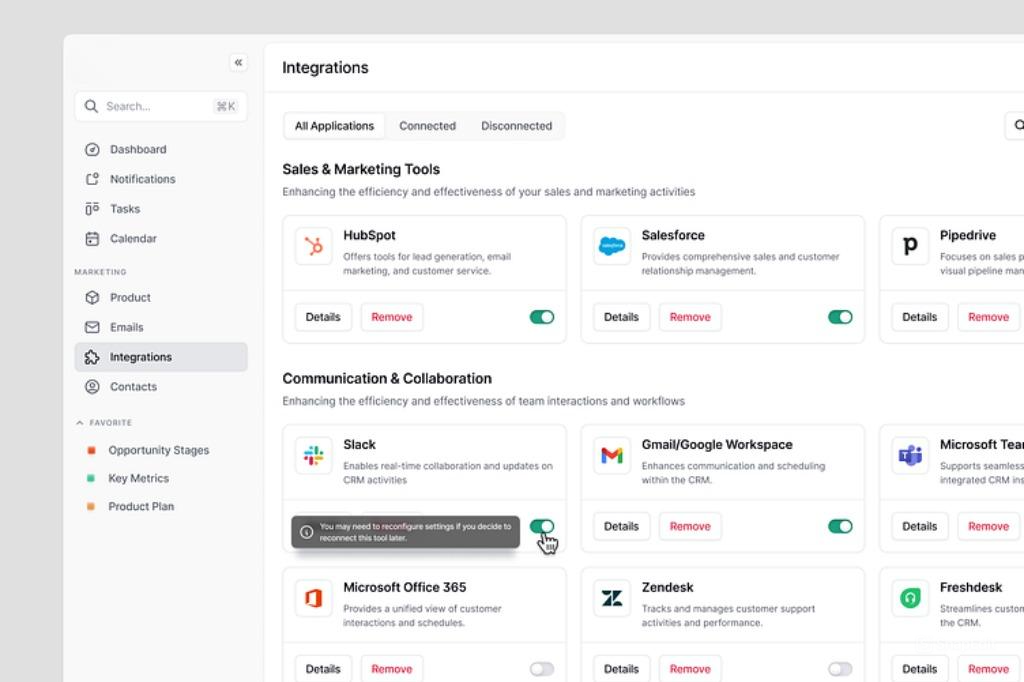Switch to the Disconnected tab

click(516, 126)
